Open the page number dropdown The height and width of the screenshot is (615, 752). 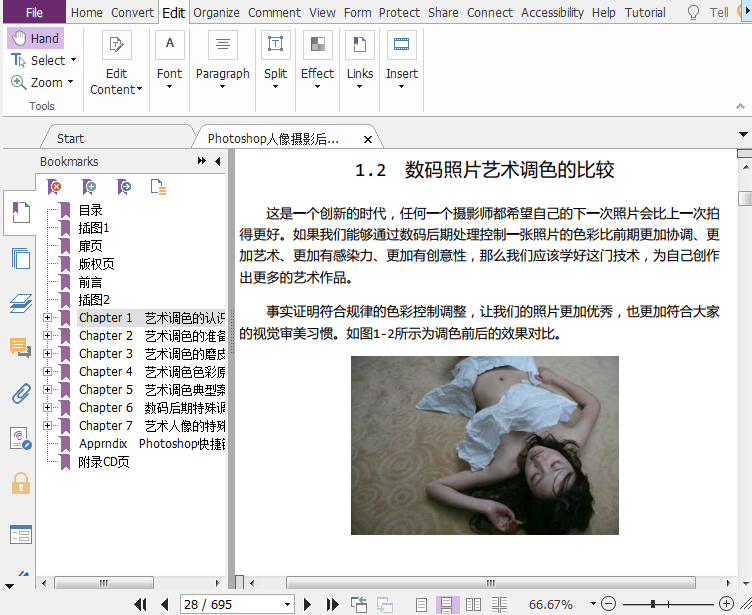(x=288, y=604)
